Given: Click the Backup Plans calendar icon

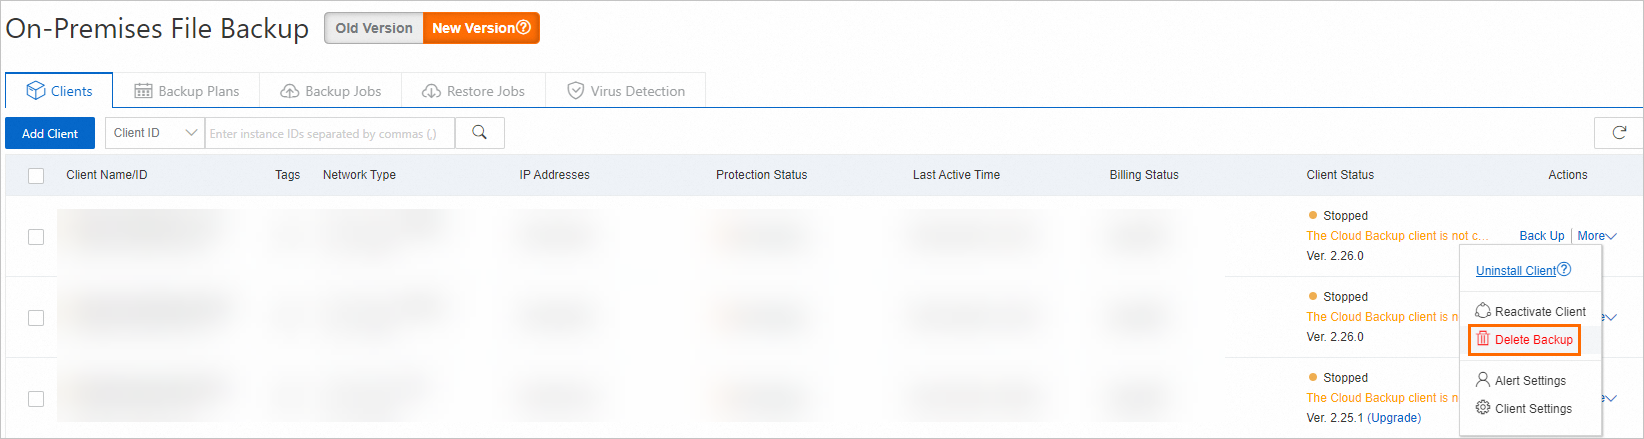Looking at the screenshot, I should pyautogui.click(x=143, y=91).
